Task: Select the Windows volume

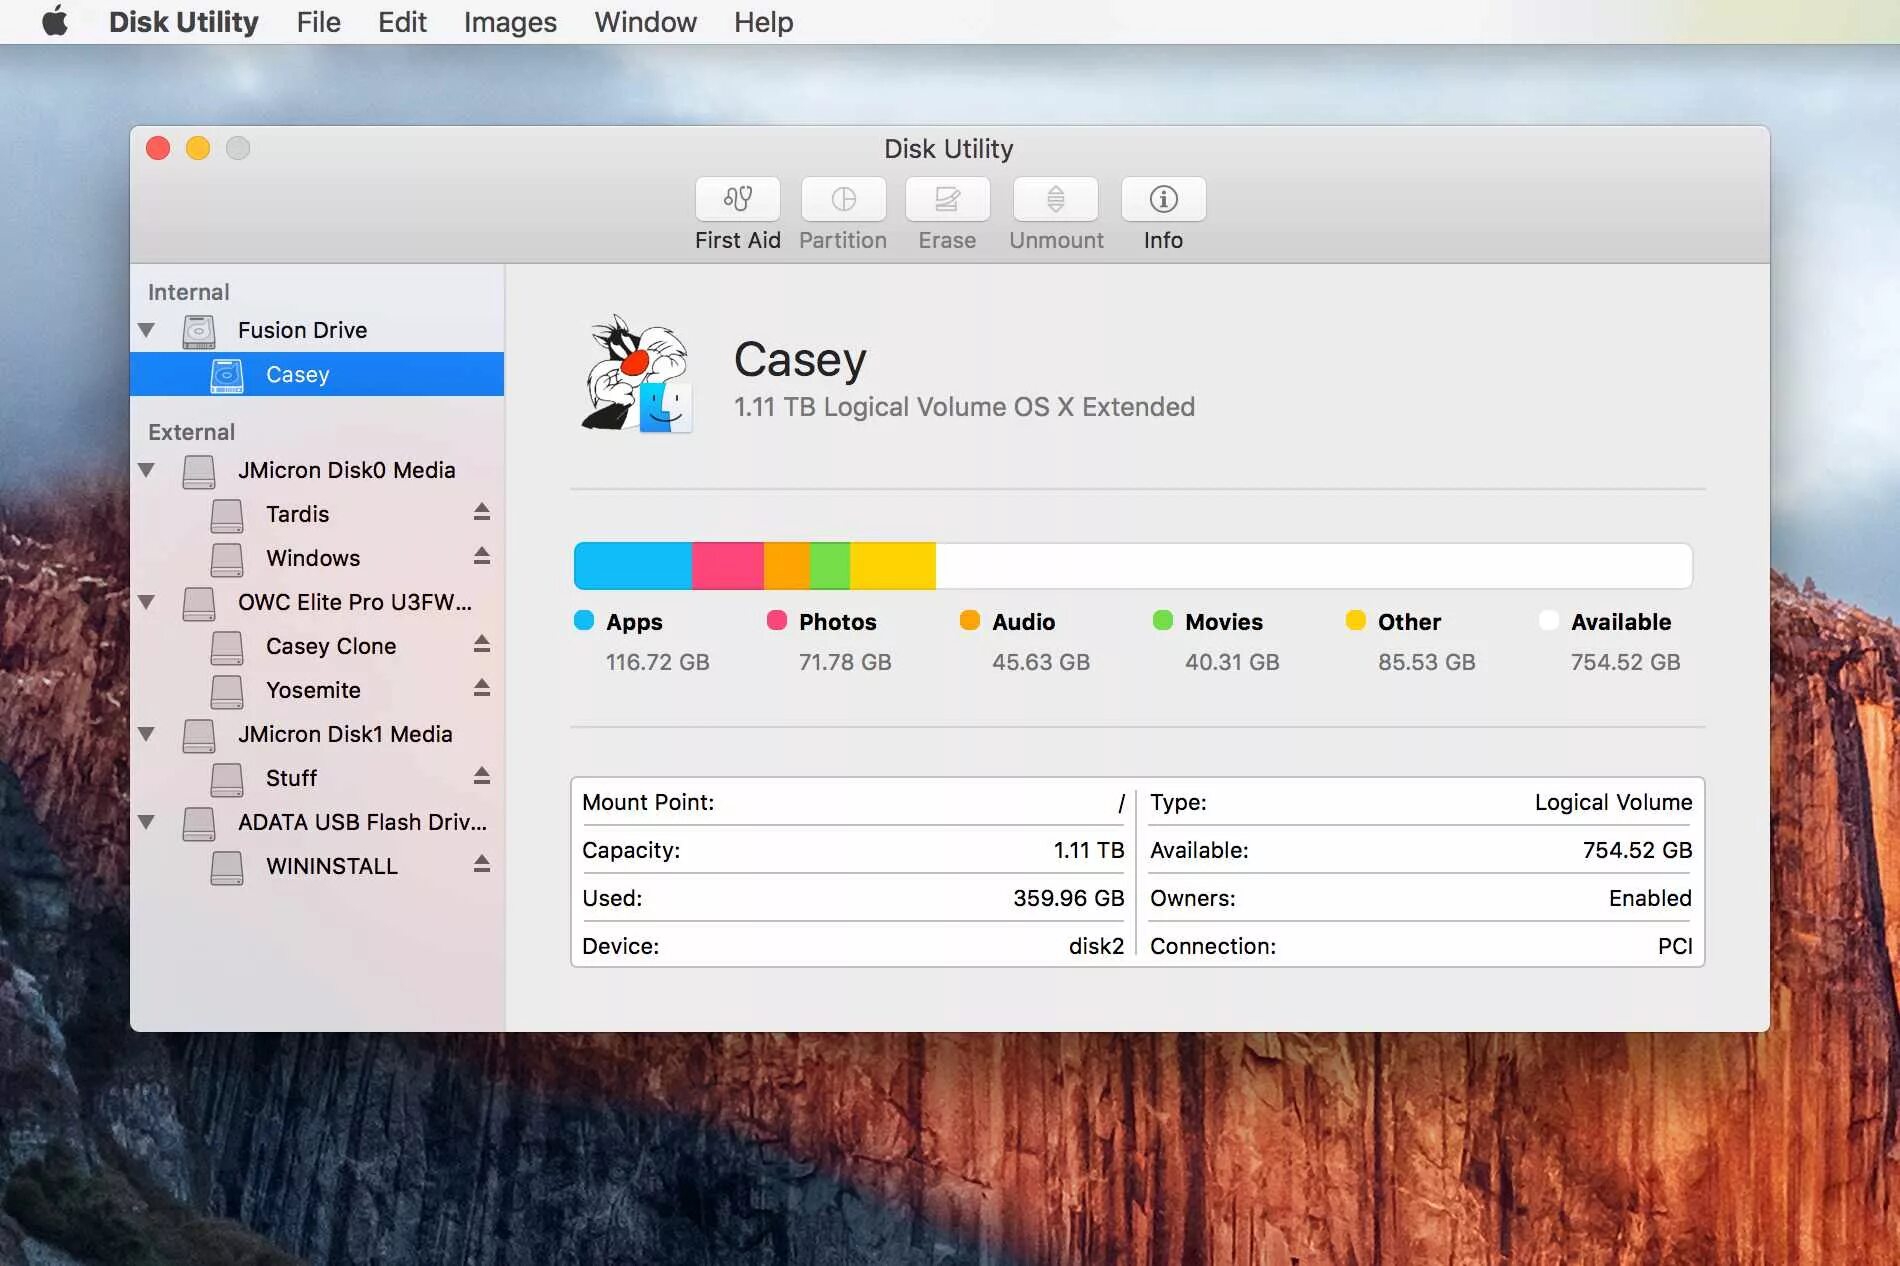Action: click(317, 558)
